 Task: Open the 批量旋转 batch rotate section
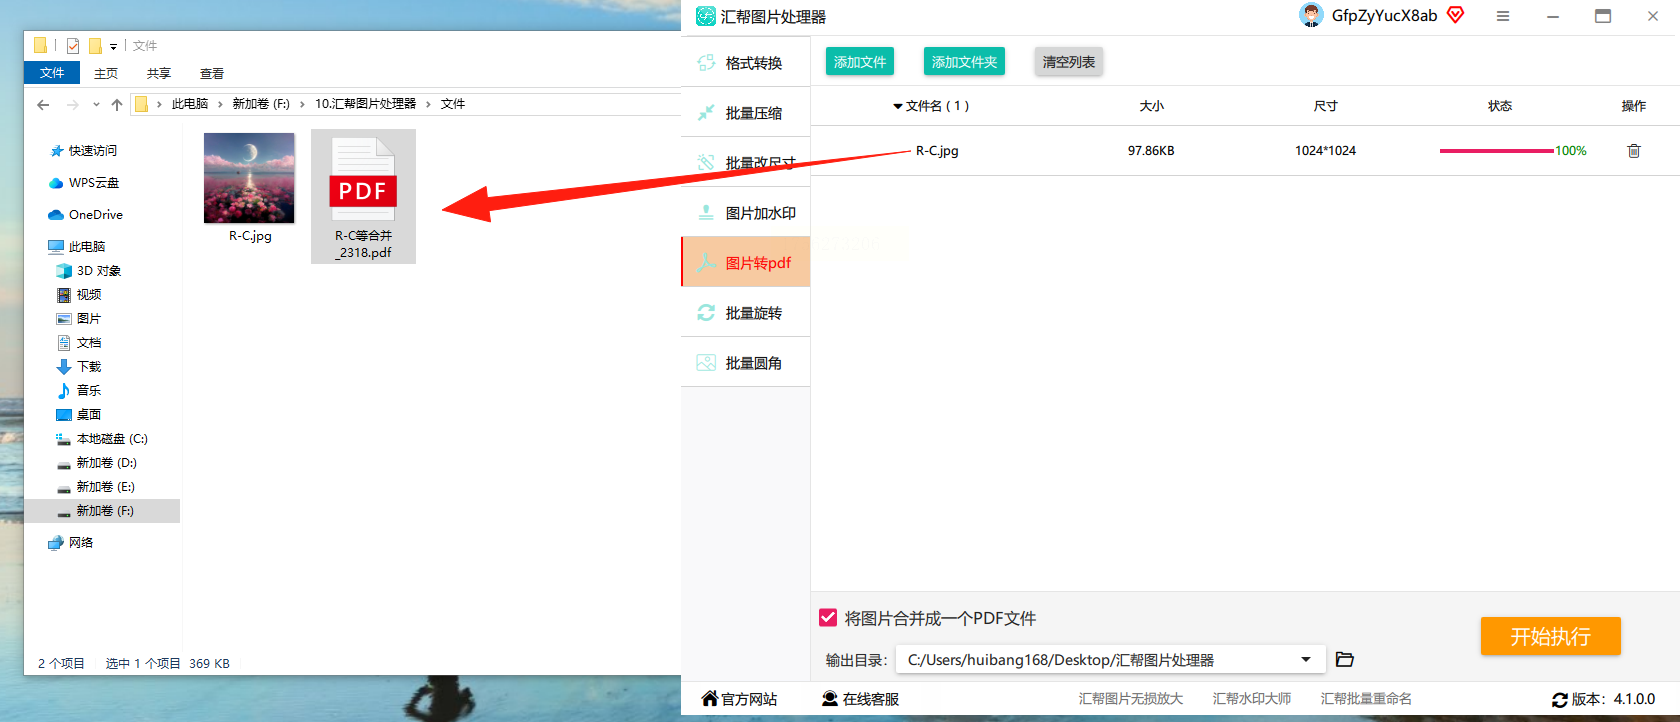click(x=745, y=313)
